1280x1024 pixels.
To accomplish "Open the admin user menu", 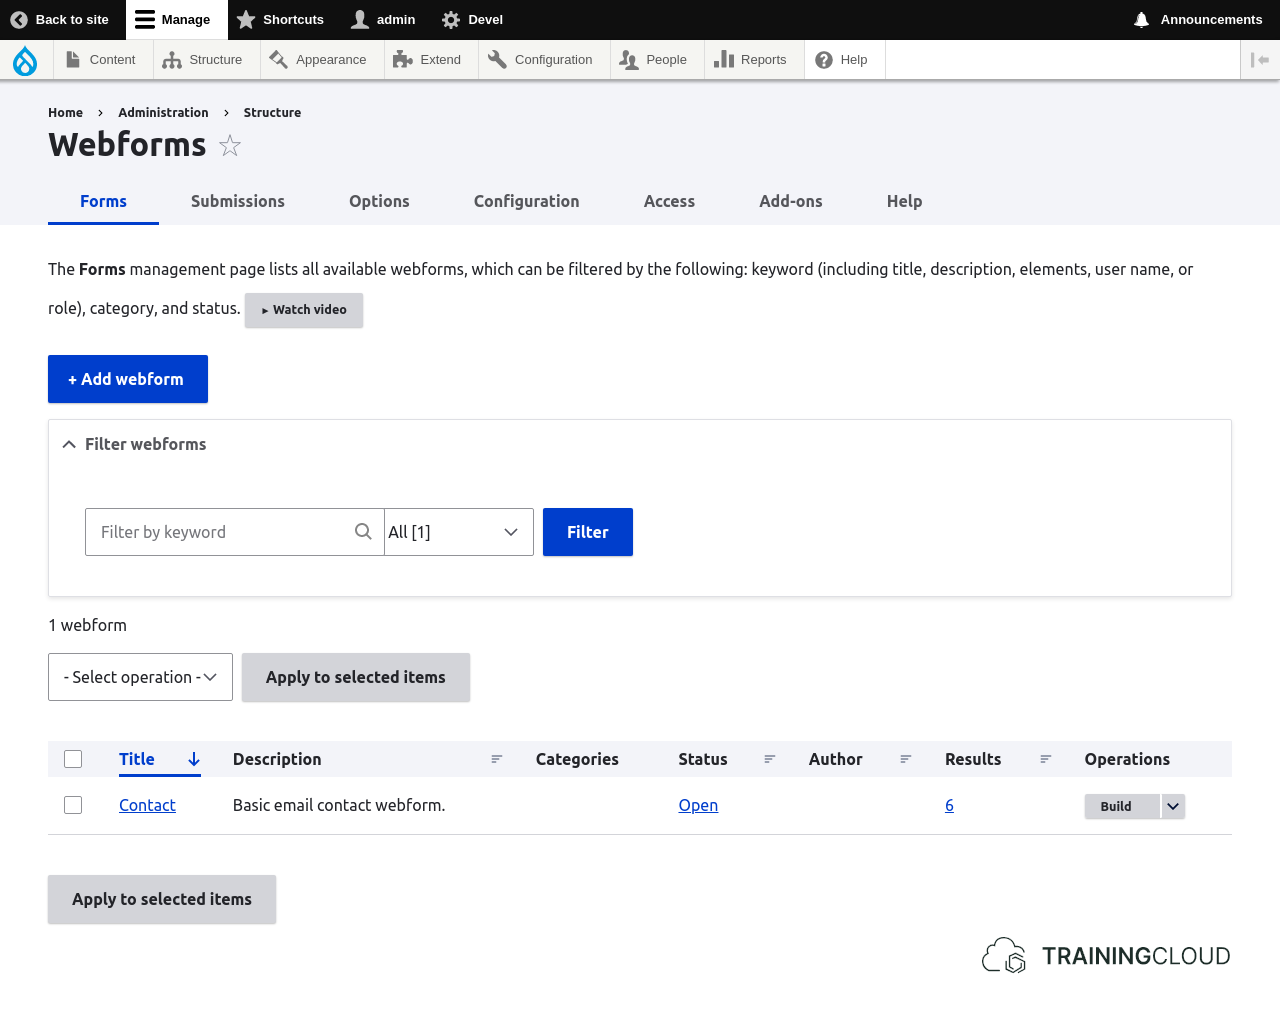I will pyautogui.click(x=383, y=19).
